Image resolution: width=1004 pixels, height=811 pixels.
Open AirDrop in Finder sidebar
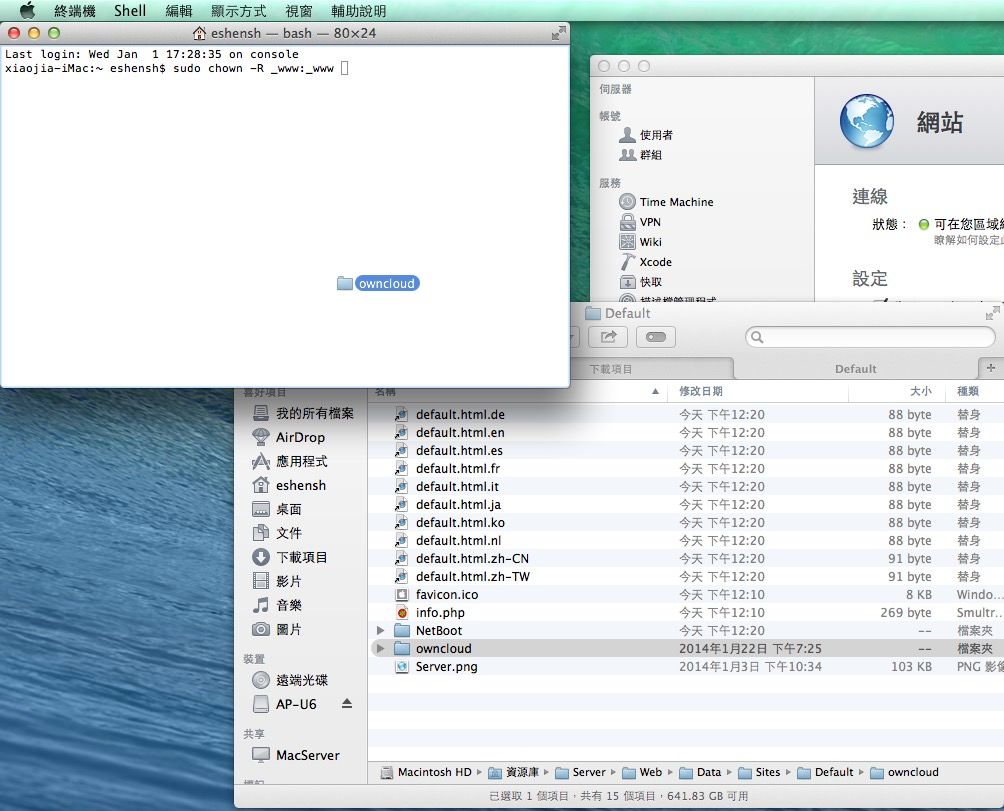point(300,437)
